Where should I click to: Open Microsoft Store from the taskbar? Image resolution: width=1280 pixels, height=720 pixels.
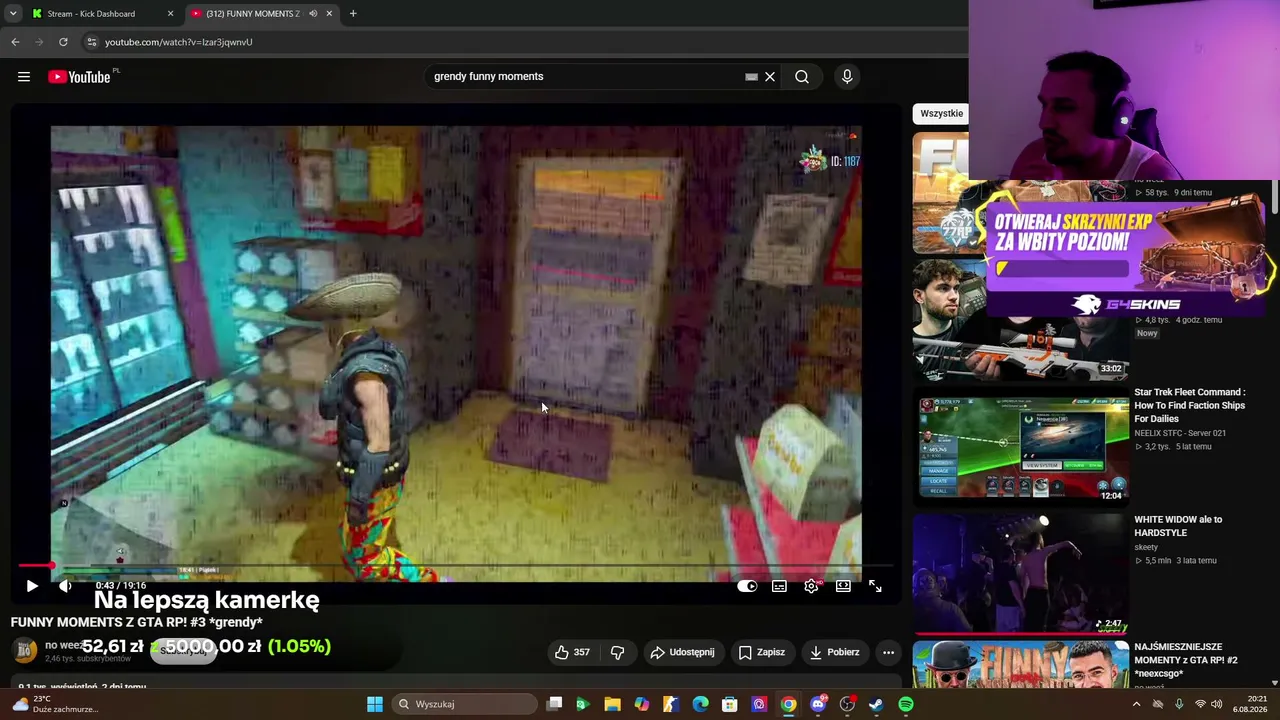coord(730,704)
